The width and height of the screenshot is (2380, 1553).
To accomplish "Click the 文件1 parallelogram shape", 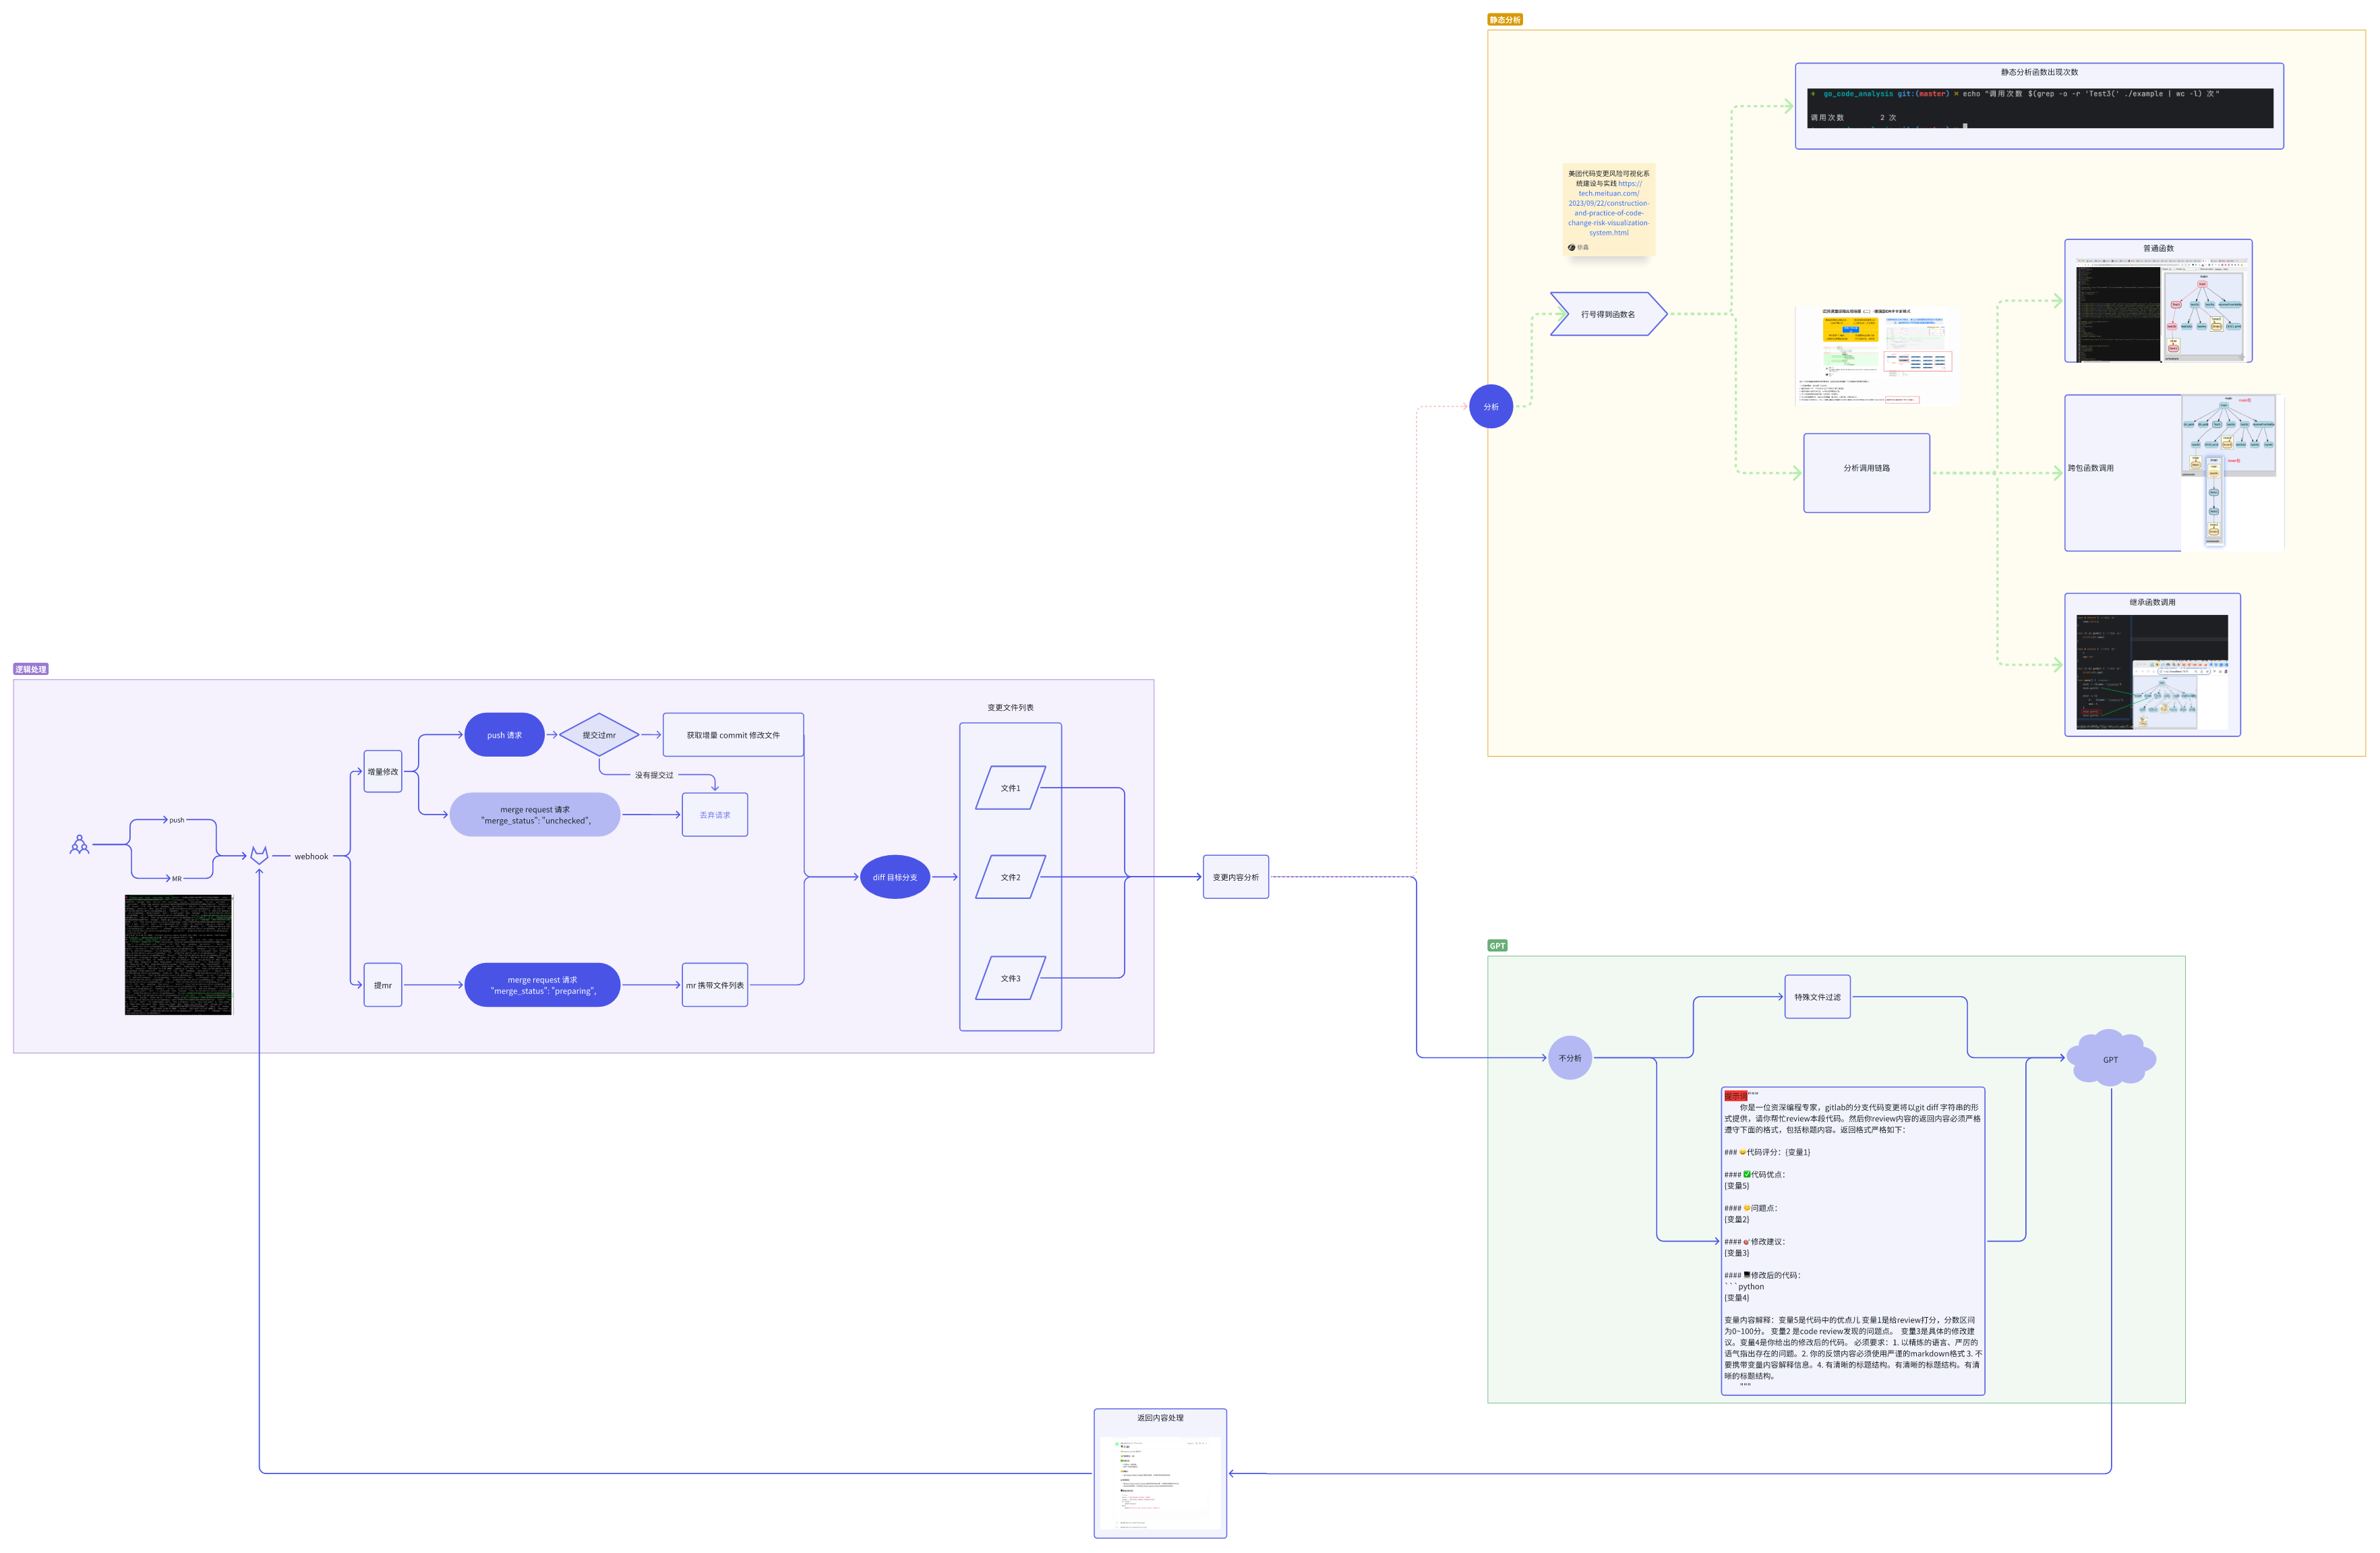I will point(1010,788).
